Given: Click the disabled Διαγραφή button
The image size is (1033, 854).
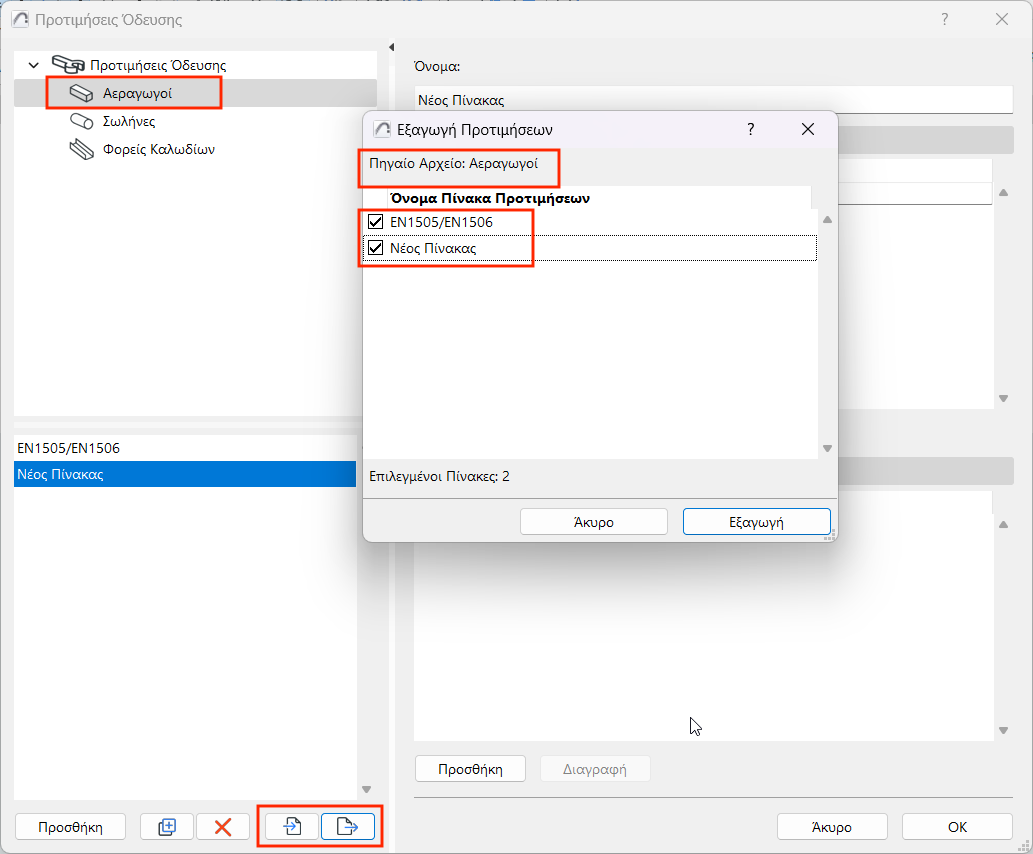Looking at the screenshot, I should (595, 769).
